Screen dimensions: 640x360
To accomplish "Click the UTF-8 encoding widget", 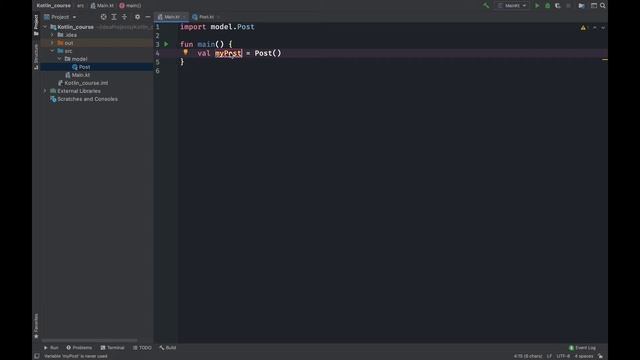I will 563,356.
